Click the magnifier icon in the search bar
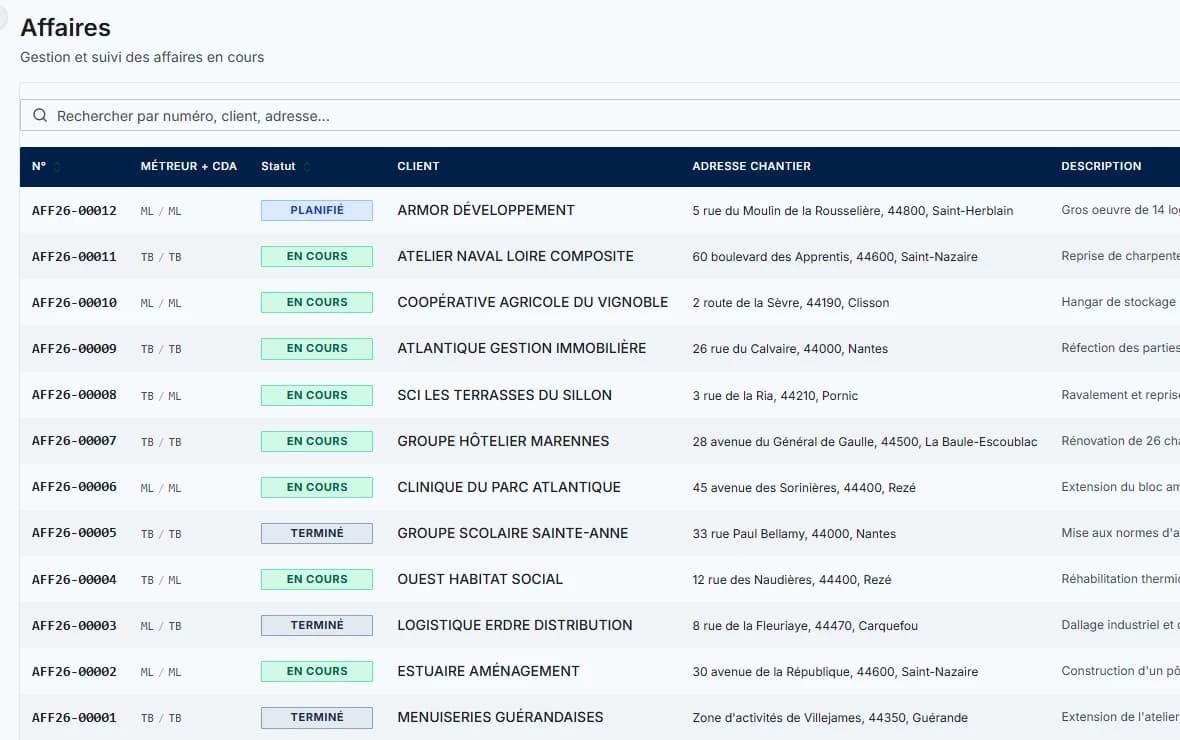 pos(40,115)
